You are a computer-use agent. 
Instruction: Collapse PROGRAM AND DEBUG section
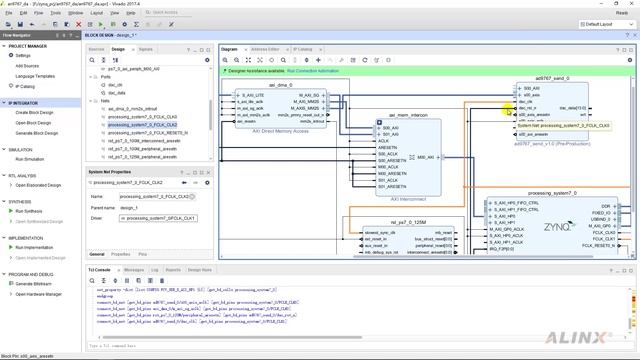tap(4, 274)
